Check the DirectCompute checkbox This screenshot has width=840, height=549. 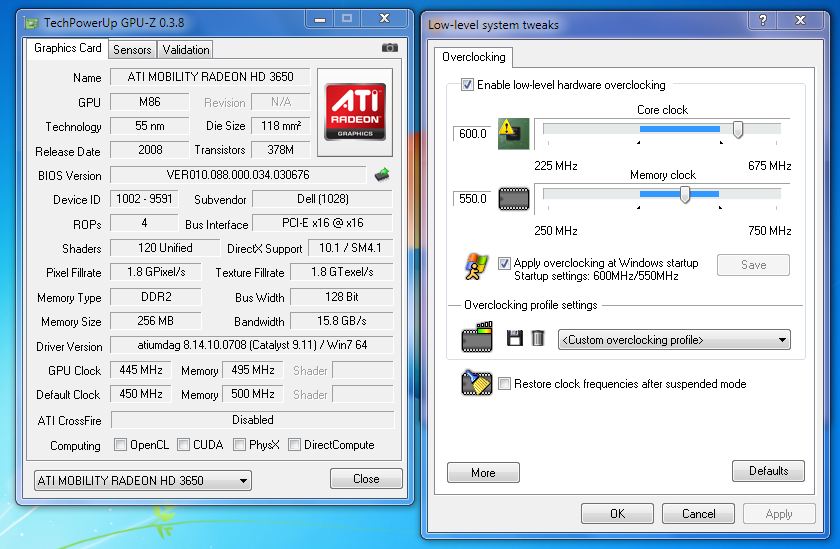point(294,445)
